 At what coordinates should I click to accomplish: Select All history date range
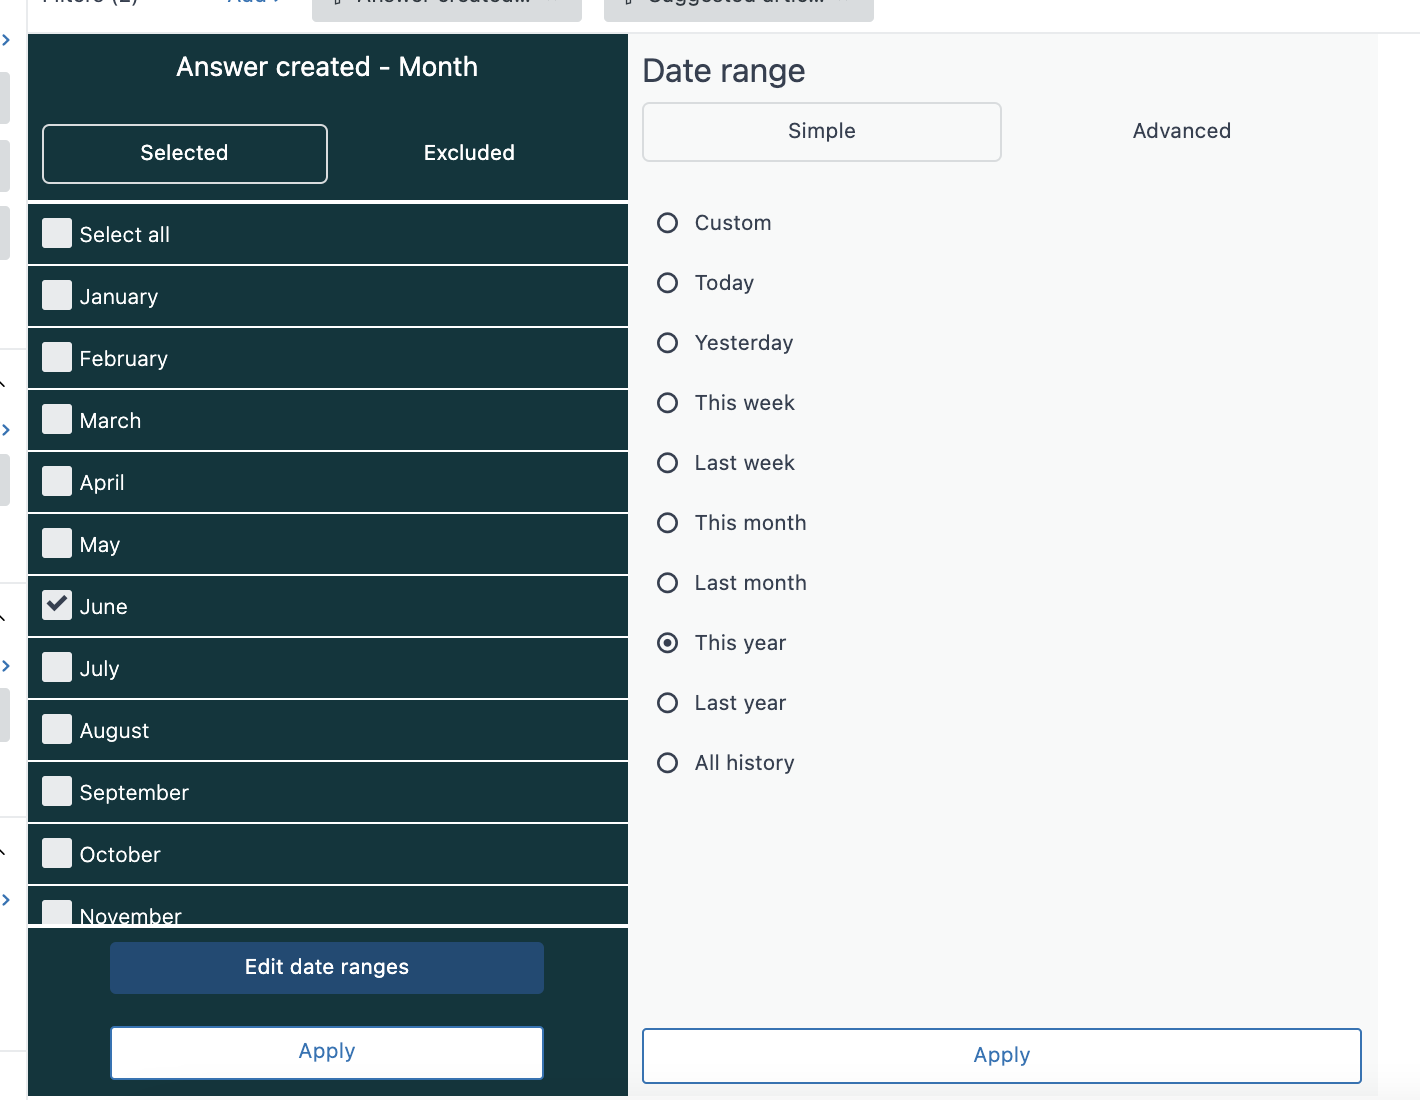667,763
